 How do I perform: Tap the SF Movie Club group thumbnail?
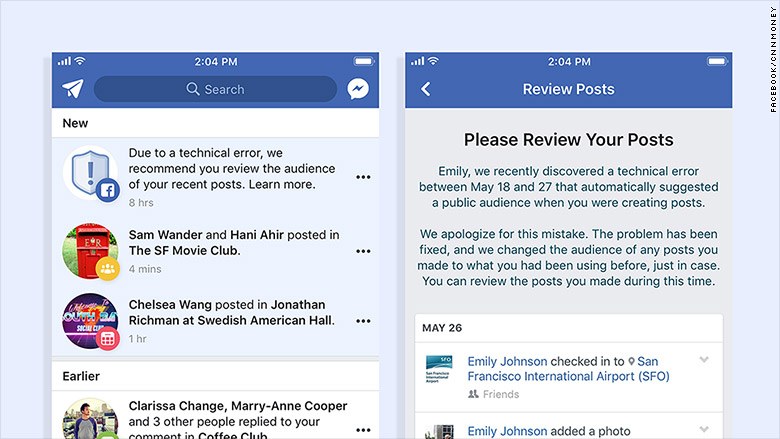(x=91, y=251)
